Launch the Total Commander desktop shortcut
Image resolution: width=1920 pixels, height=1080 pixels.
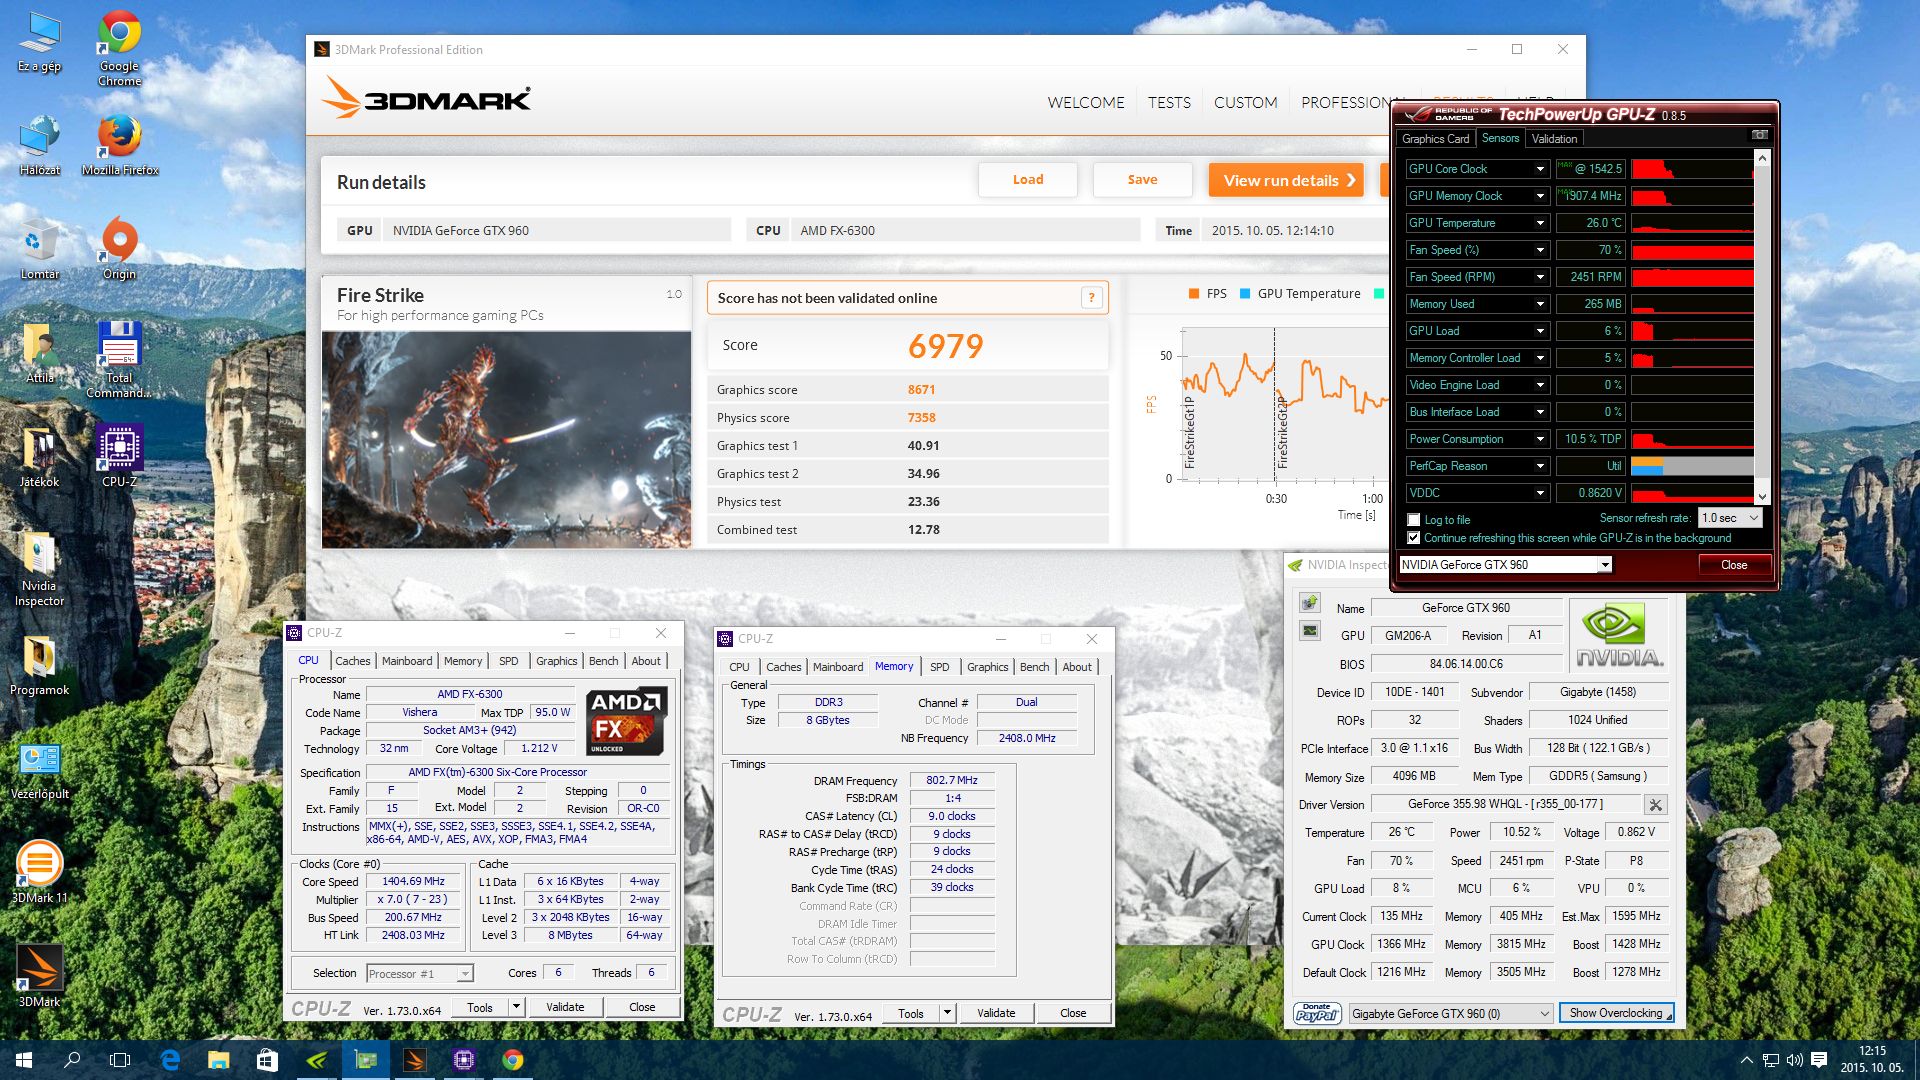119,360
